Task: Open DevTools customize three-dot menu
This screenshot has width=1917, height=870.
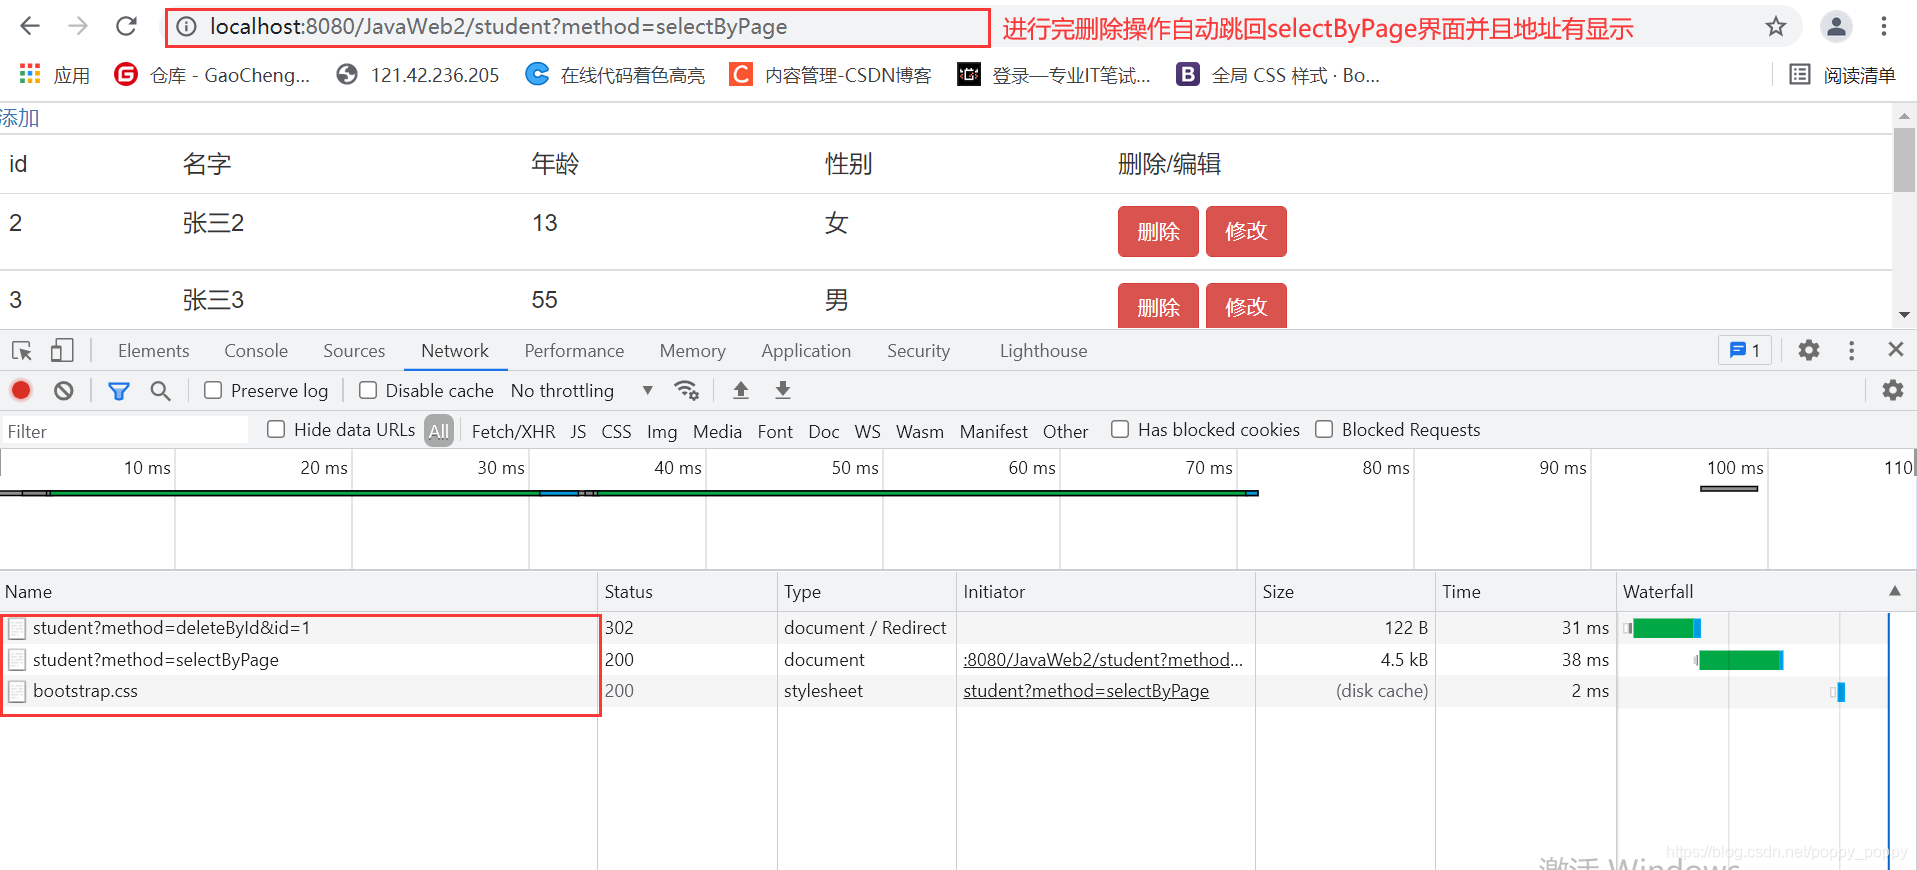Action: (x=1851, y=350)
